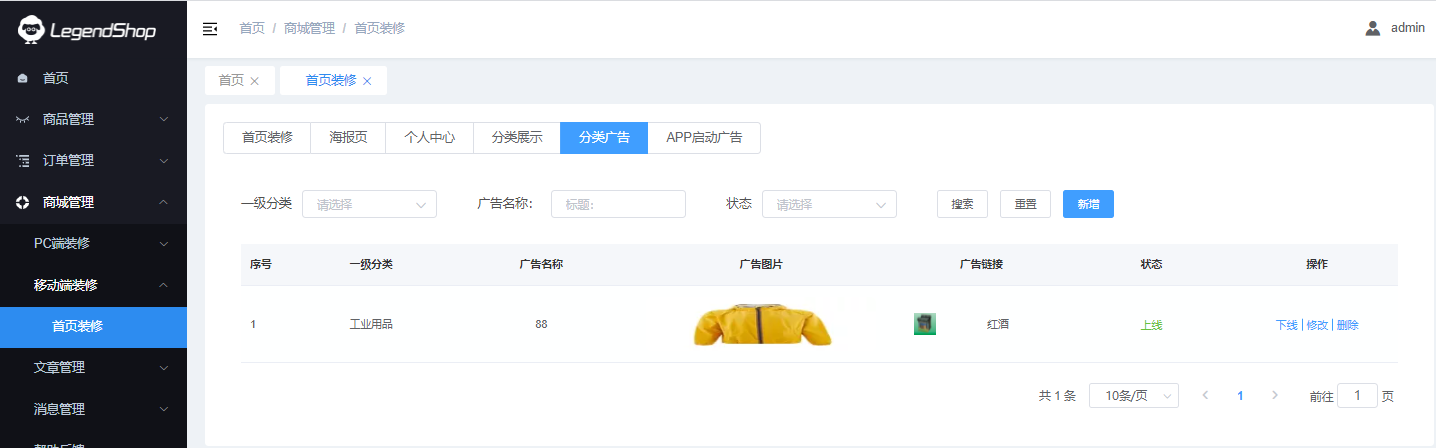Expand the 商品管理 sidebar menu

[x=93, y=119]
